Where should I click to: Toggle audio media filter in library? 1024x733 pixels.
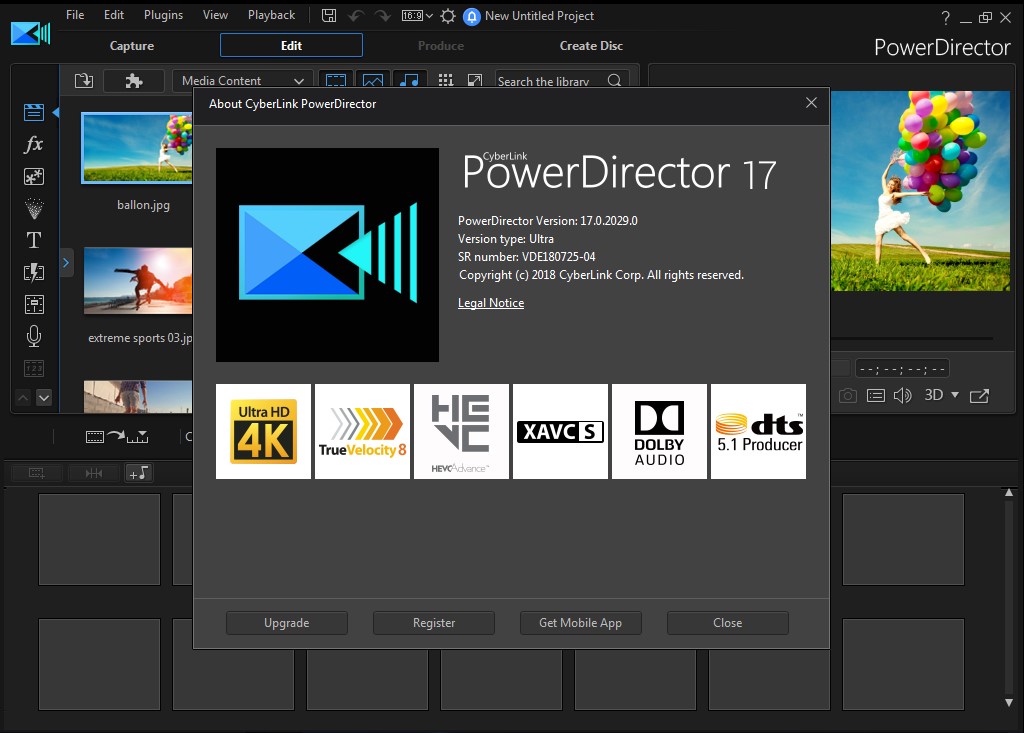click(x=409, y=80)
